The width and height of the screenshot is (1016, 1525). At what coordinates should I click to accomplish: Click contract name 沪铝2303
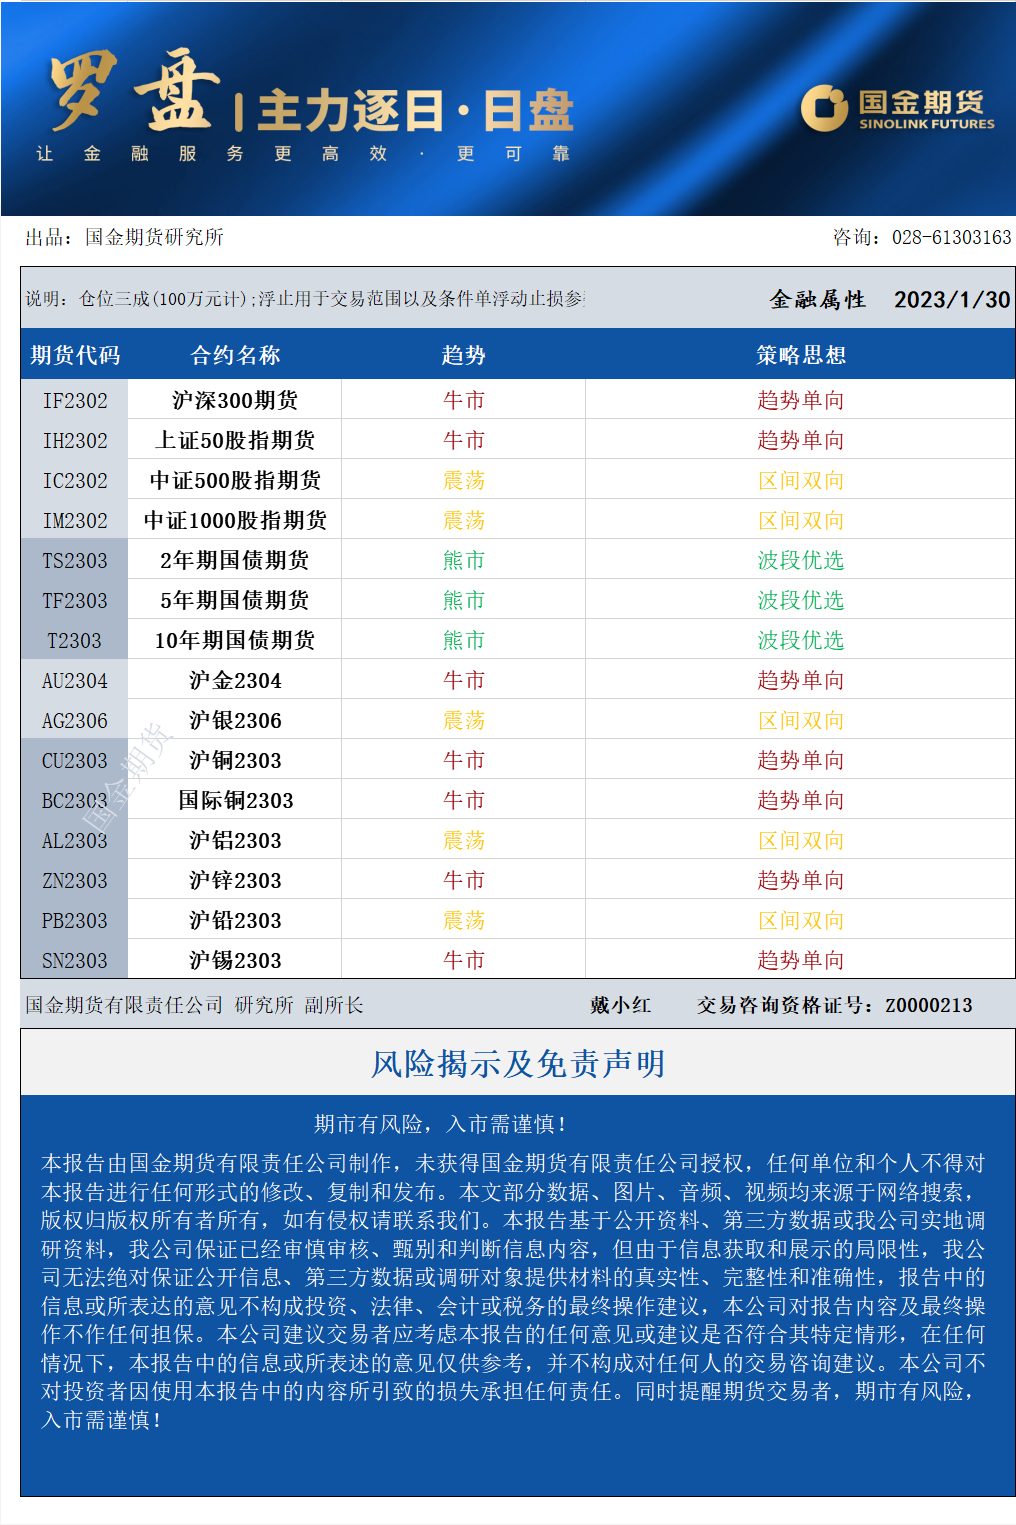coord(235,840)
